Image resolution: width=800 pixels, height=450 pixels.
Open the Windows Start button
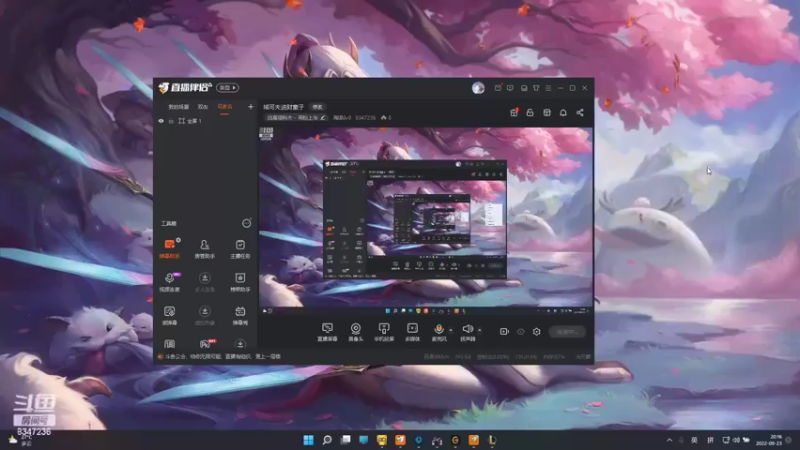coord(309,440)
